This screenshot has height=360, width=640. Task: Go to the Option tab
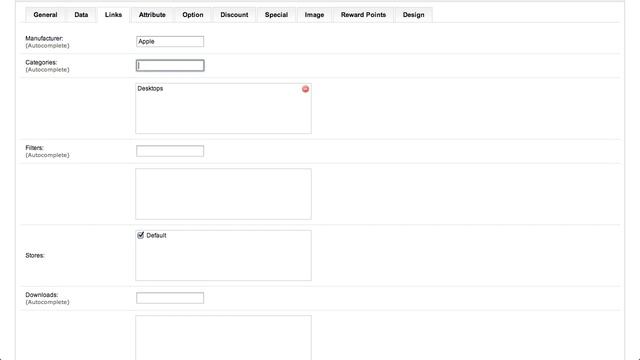pyautogui.click(x=193, y=15)
